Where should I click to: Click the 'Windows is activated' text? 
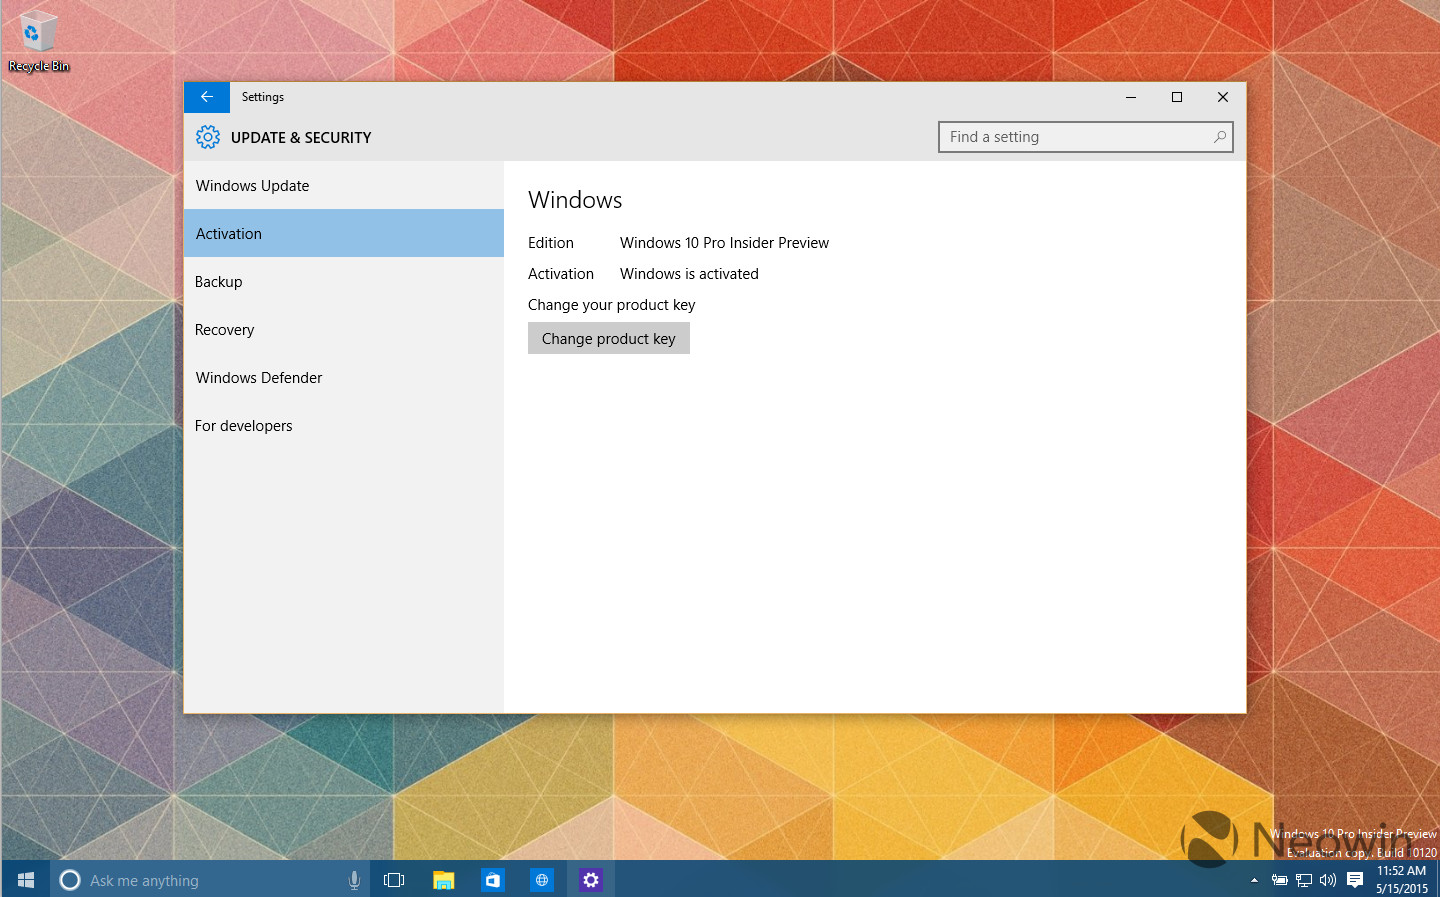(689, 274)
